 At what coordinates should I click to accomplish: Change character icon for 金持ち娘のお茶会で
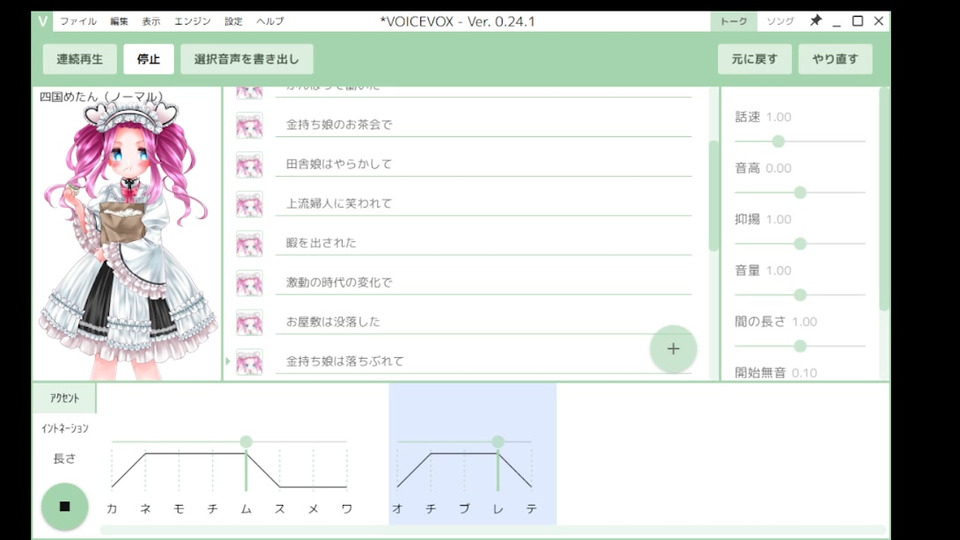pyautogui.click(x=249, y=125)
